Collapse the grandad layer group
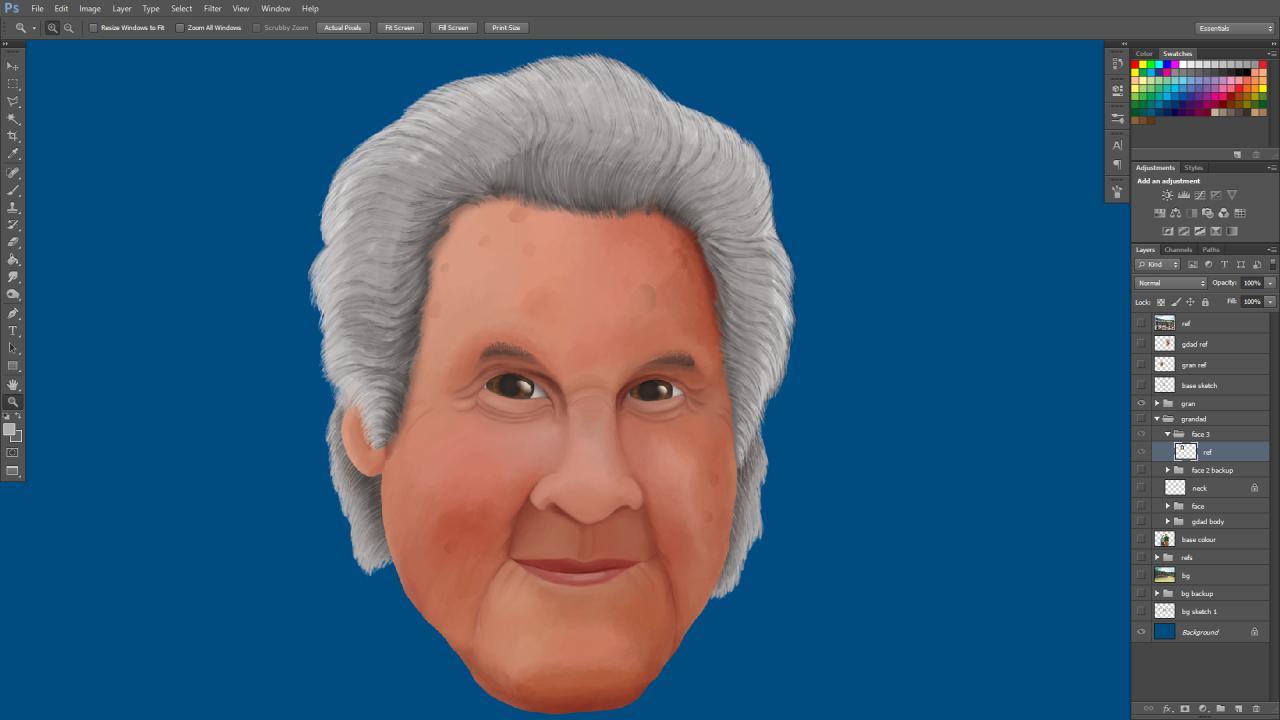The height and width of the screenshot is (720, 1280). click(1157, 419)
